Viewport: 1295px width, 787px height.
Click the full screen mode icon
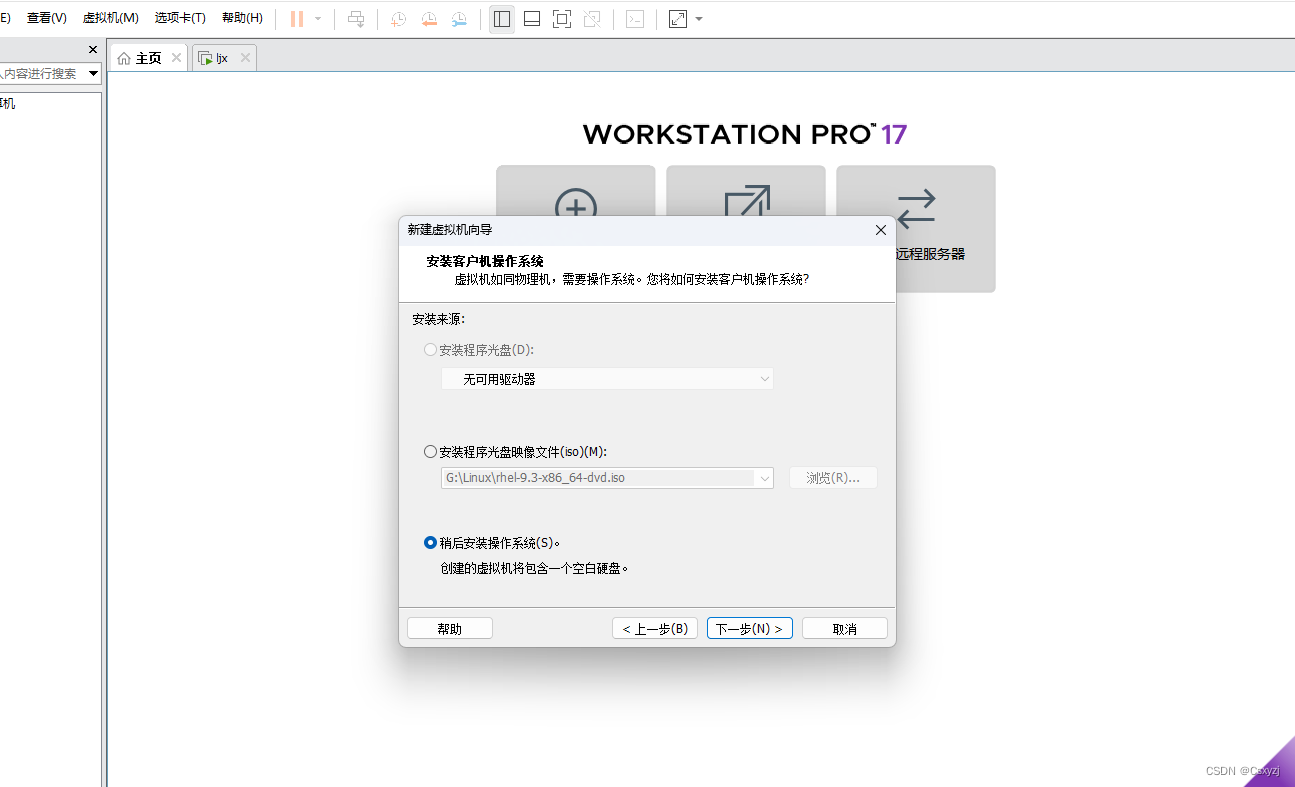[562, 19]
